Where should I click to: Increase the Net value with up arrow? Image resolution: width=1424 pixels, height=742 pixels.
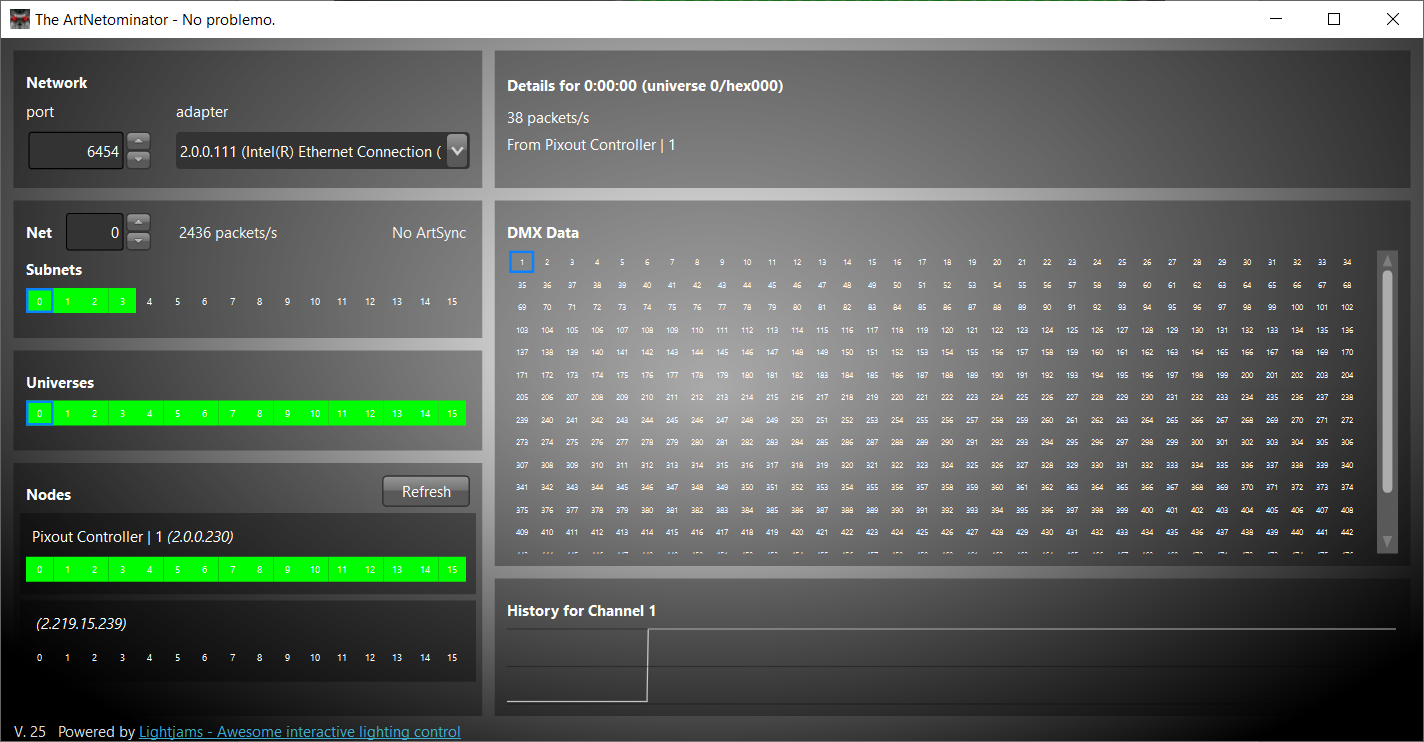click(139, 223)
